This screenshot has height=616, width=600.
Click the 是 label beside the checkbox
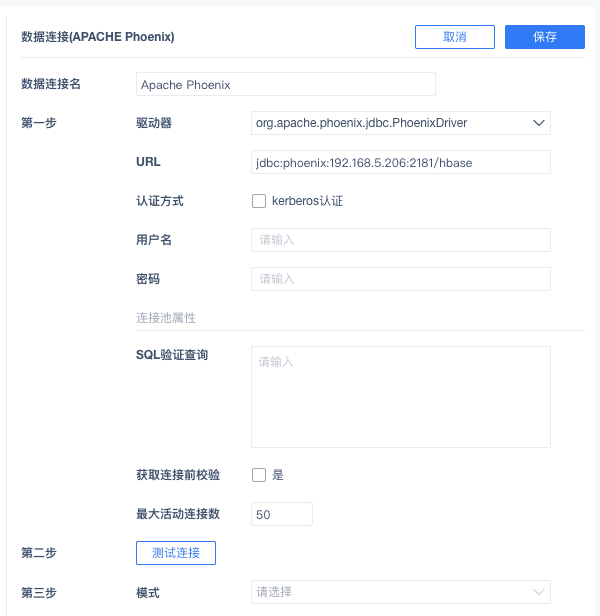click(x=278, y=475)
